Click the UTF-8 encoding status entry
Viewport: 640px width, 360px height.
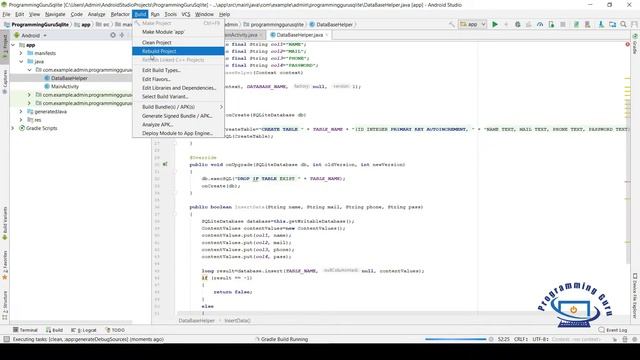pyautogui.click(x=540, y=339)
